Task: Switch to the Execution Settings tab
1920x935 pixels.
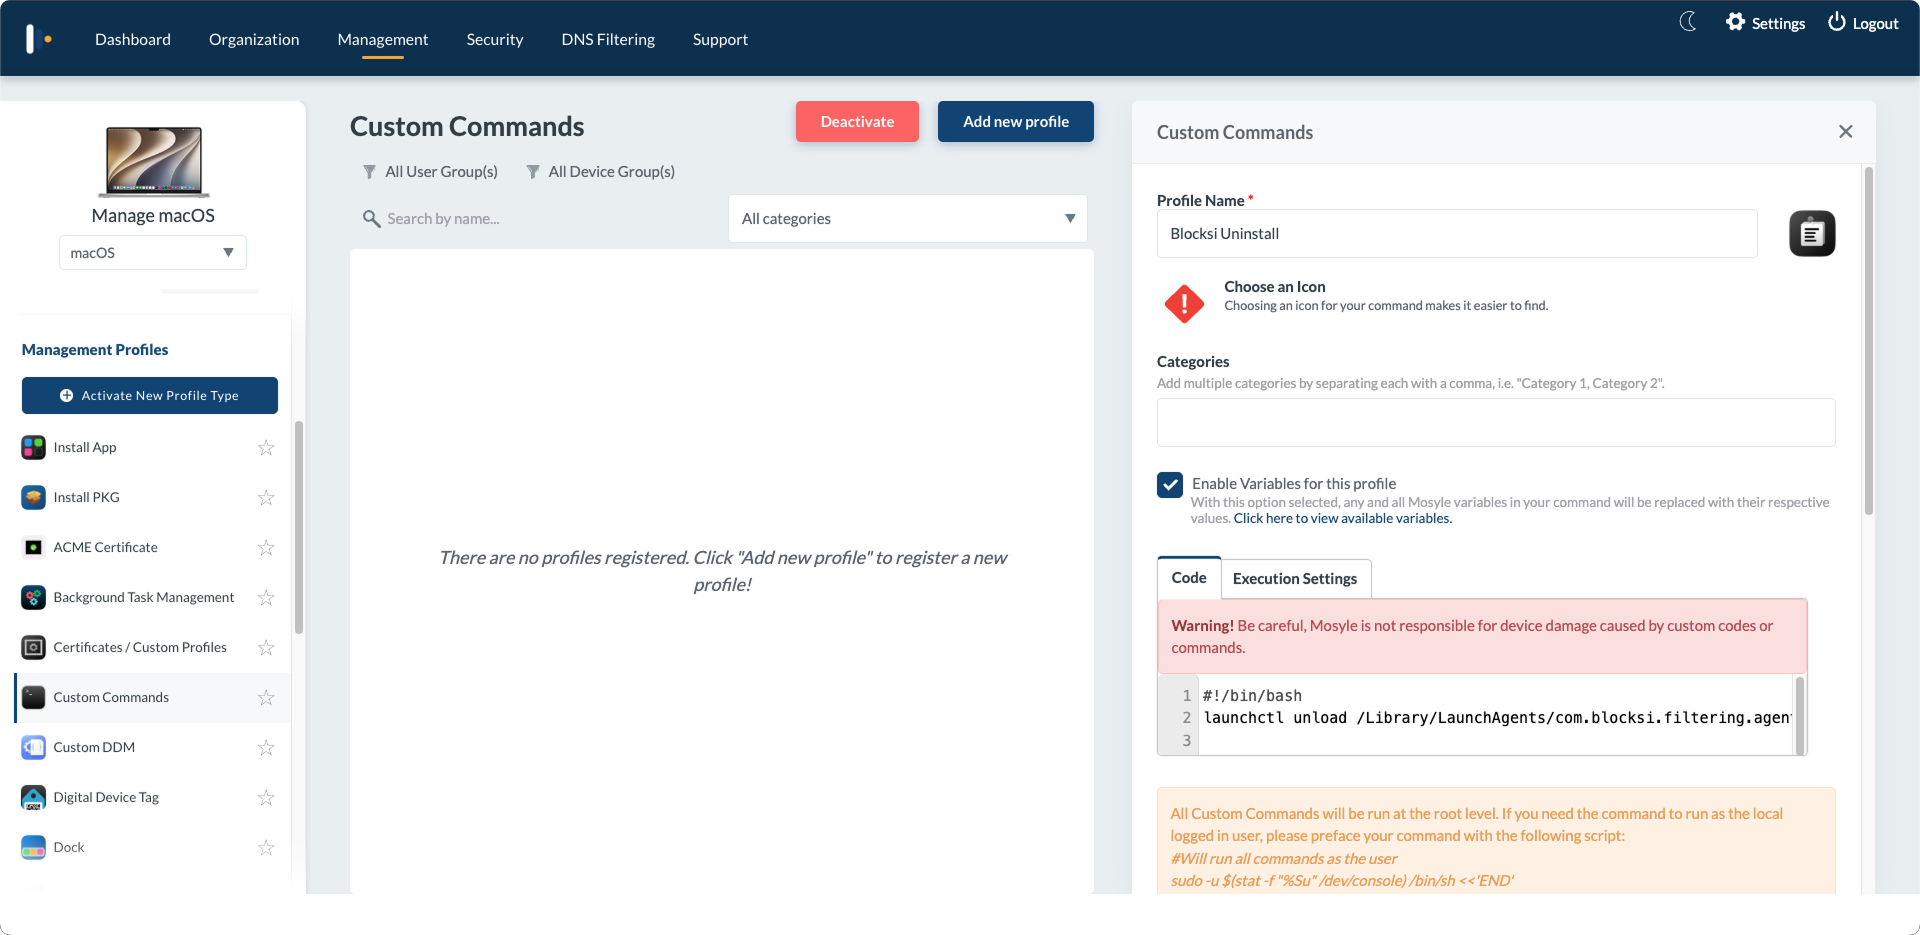Action: [1295, 579]
